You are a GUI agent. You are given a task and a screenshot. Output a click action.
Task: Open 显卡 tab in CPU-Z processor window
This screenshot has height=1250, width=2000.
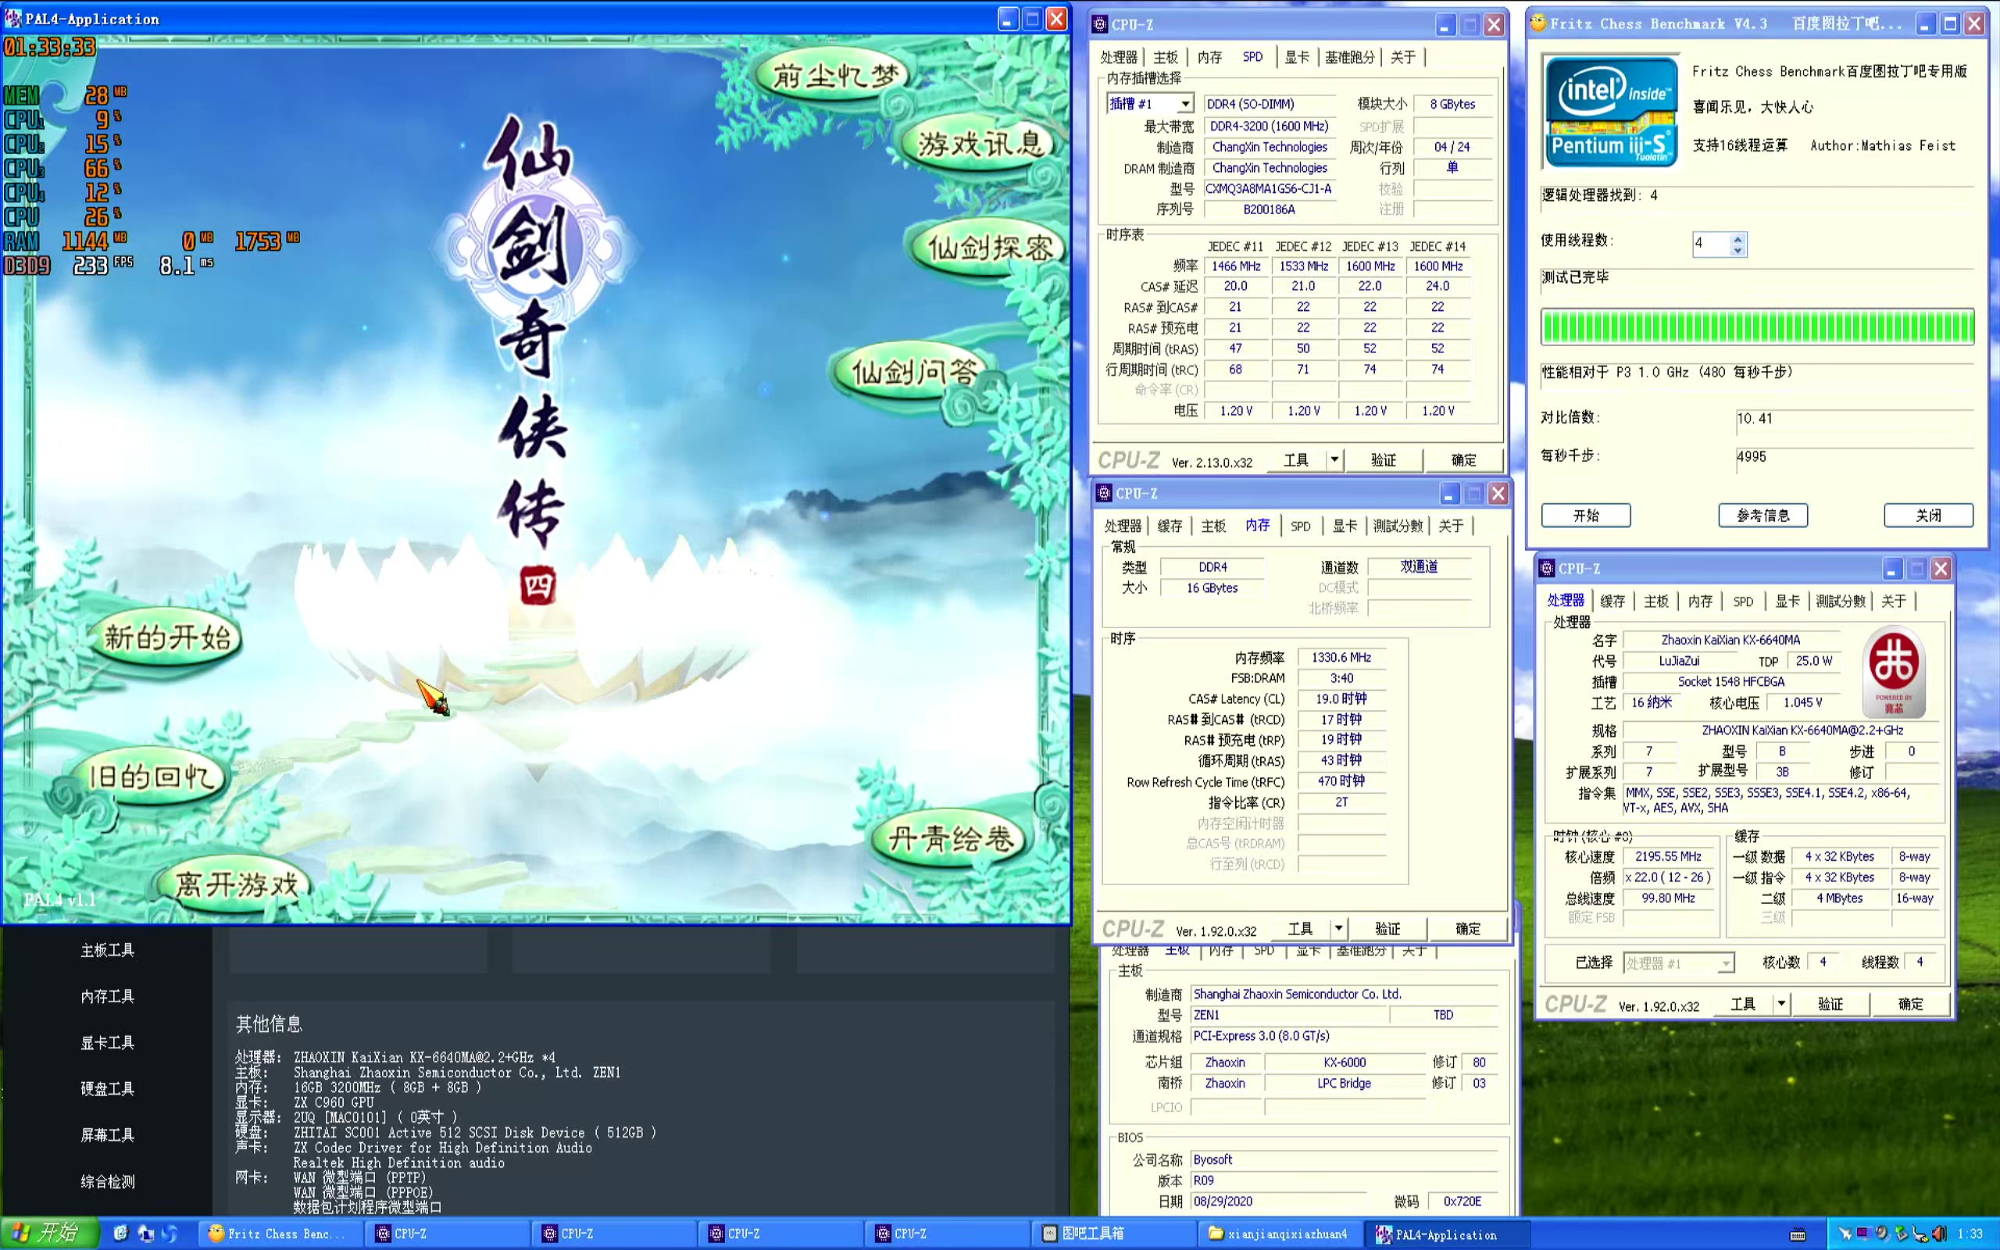pos(1787,601)
